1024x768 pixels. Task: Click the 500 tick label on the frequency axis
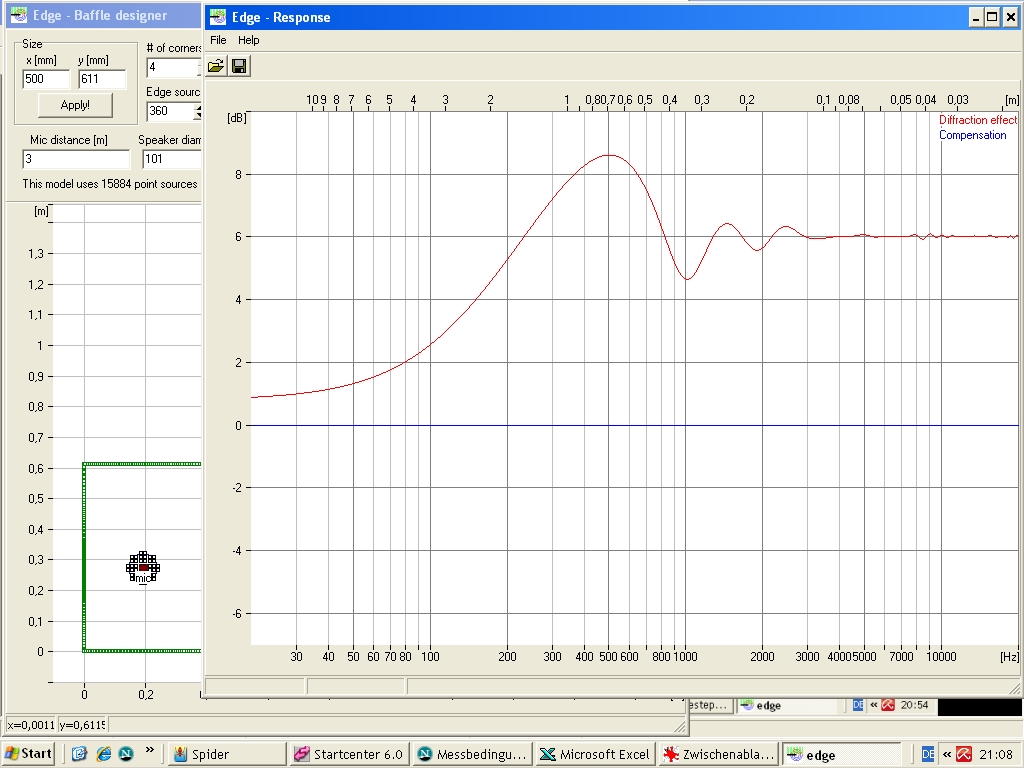tap(608, 657)
